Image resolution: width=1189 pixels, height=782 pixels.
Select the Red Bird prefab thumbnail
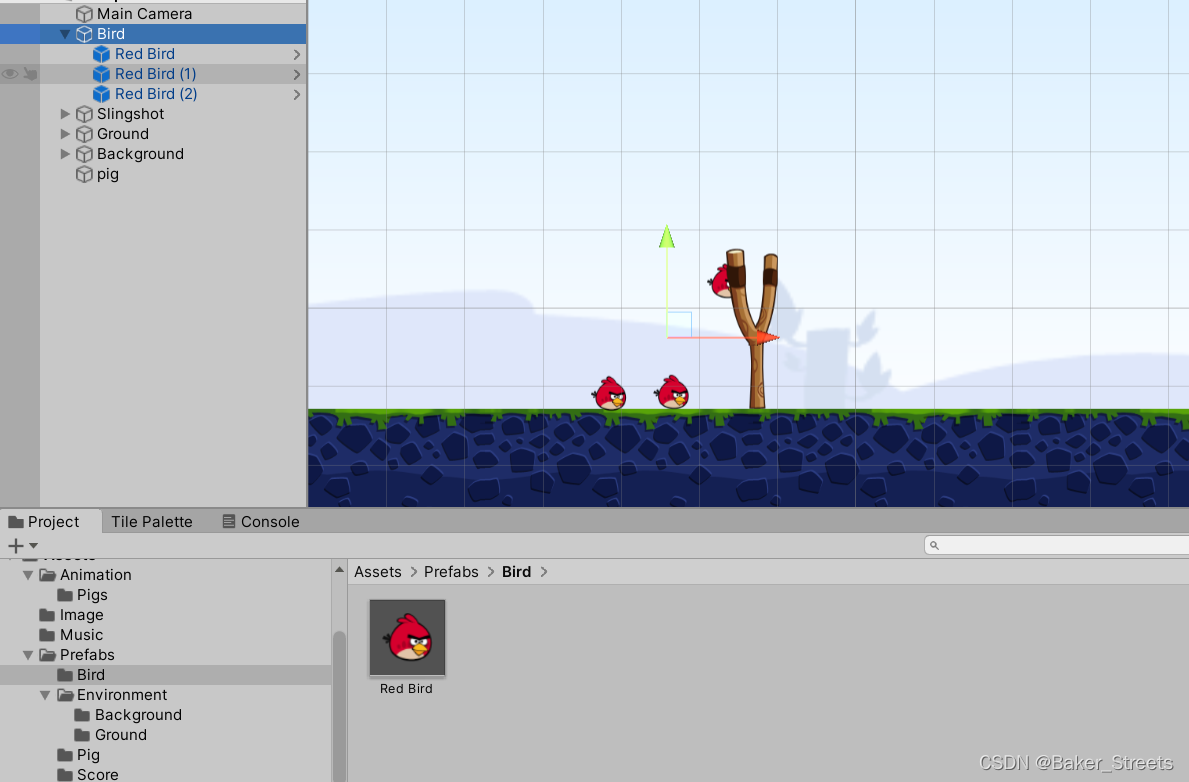[x=407, y=638]
